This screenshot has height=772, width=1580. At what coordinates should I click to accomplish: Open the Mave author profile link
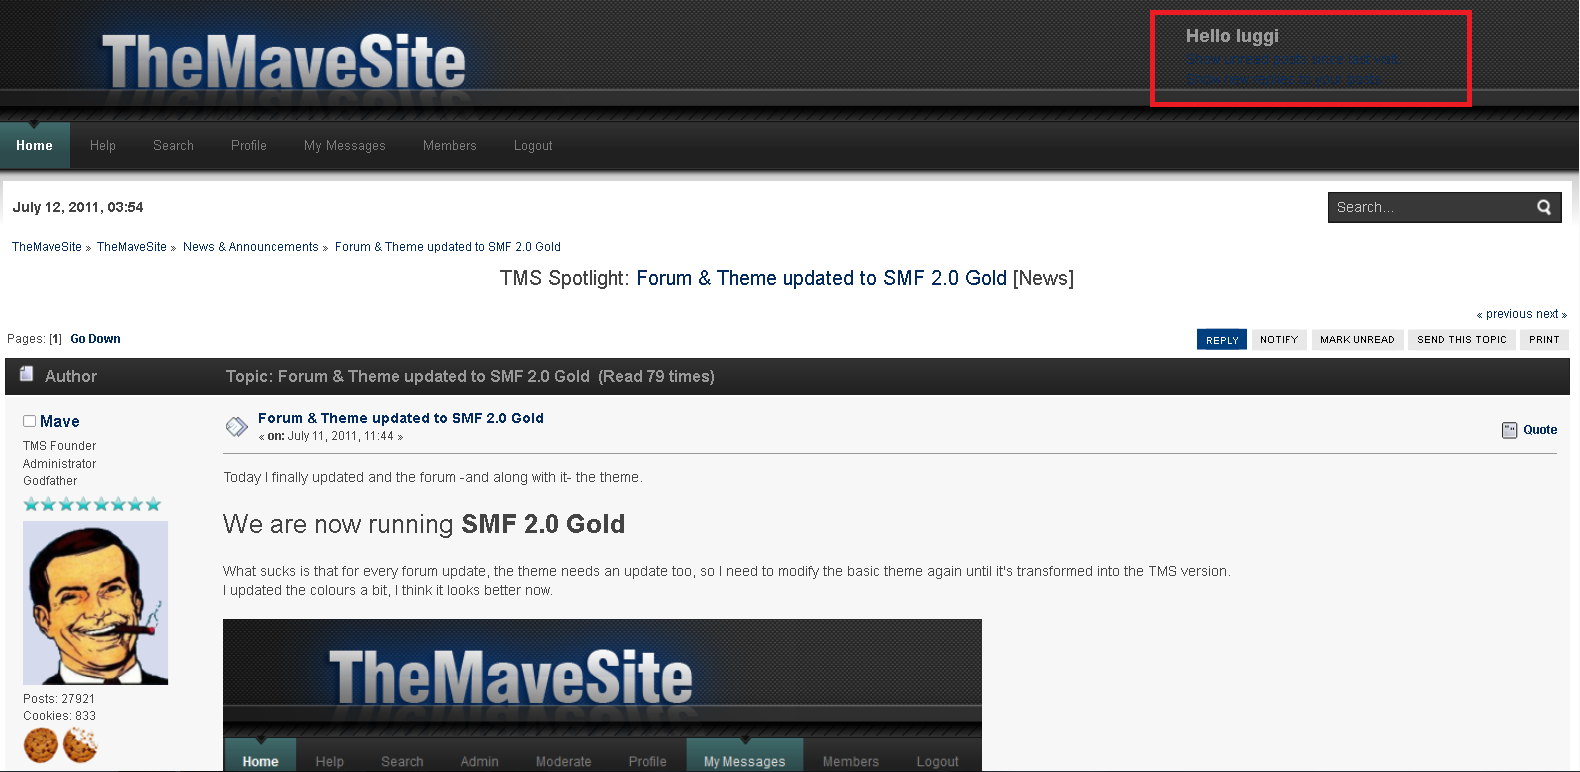click(60, 422)
